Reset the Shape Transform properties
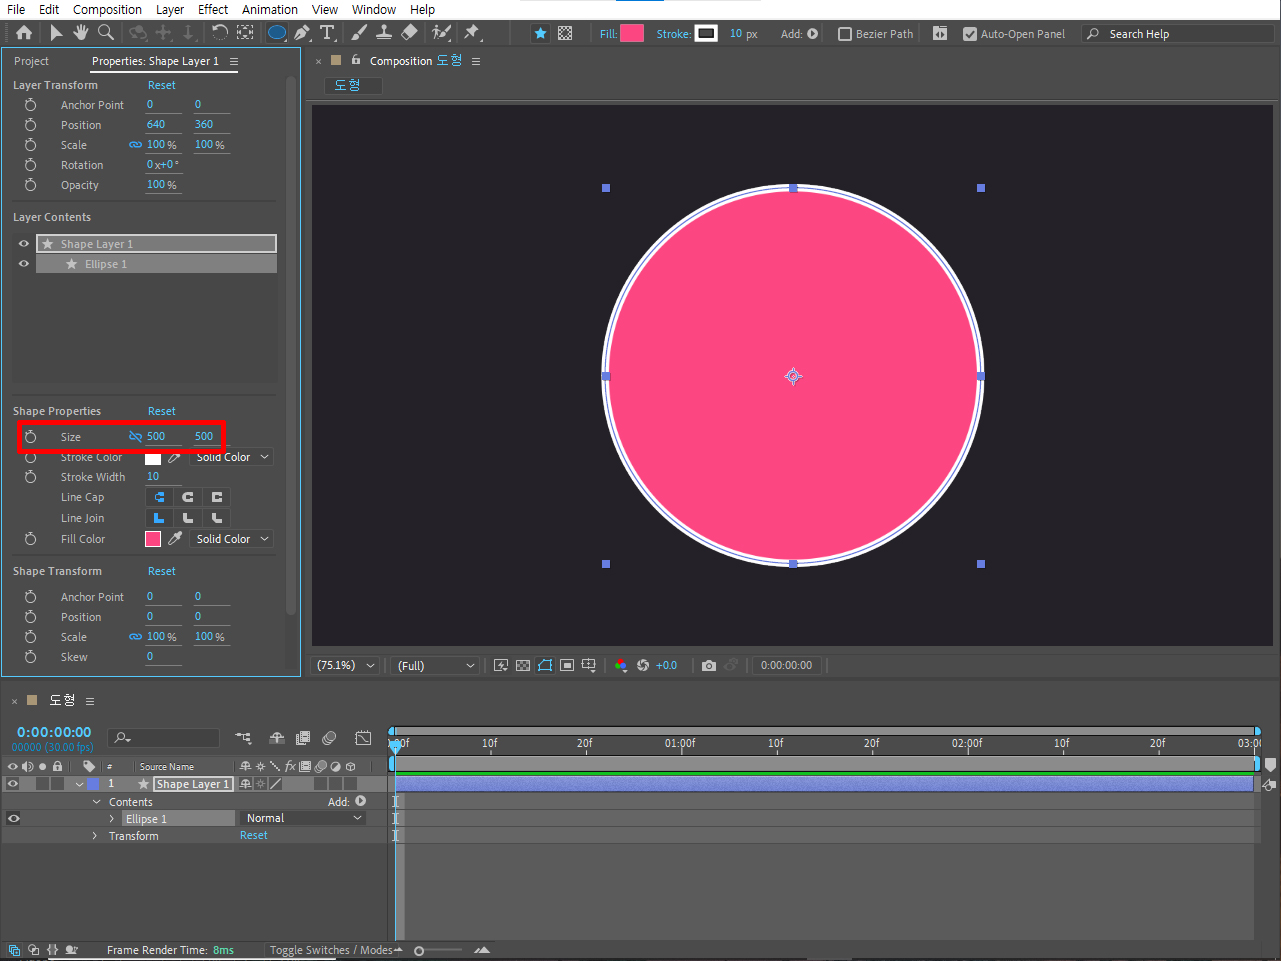 [x=162, y=571]
